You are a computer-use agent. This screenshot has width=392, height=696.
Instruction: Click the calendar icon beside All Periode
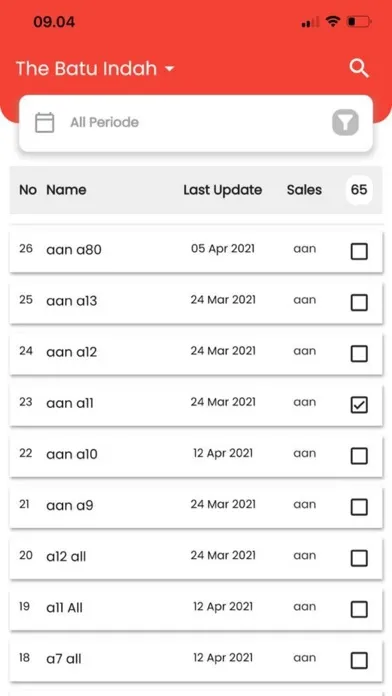pos(44,123)
